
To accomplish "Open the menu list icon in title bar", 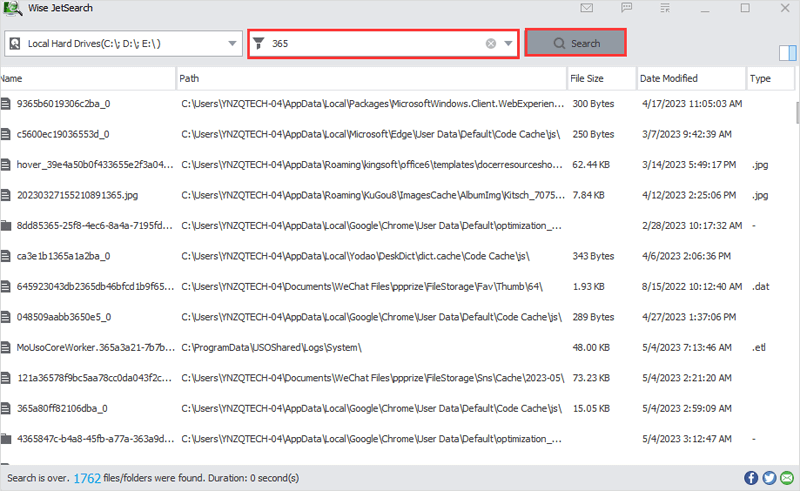I will 665,8.
